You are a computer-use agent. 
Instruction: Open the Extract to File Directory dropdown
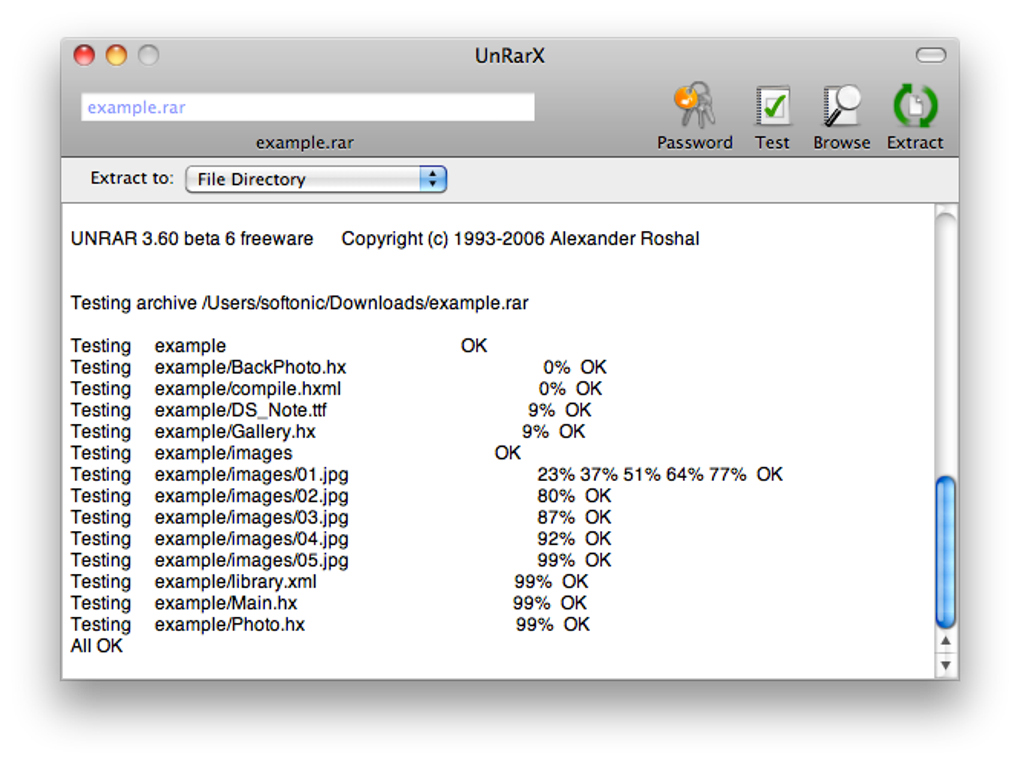[x=316, y=179]
